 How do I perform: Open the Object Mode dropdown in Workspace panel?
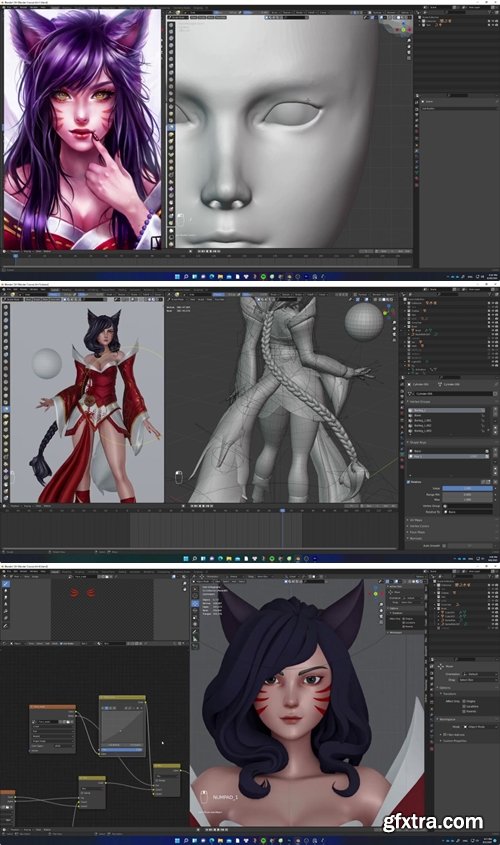coord(480,726)
